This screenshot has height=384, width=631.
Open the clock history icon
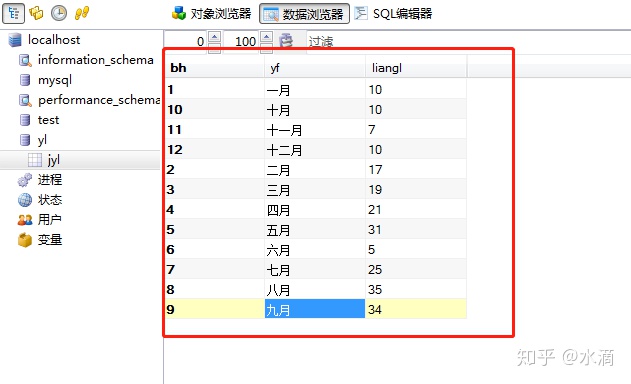(x=59, y=13)
